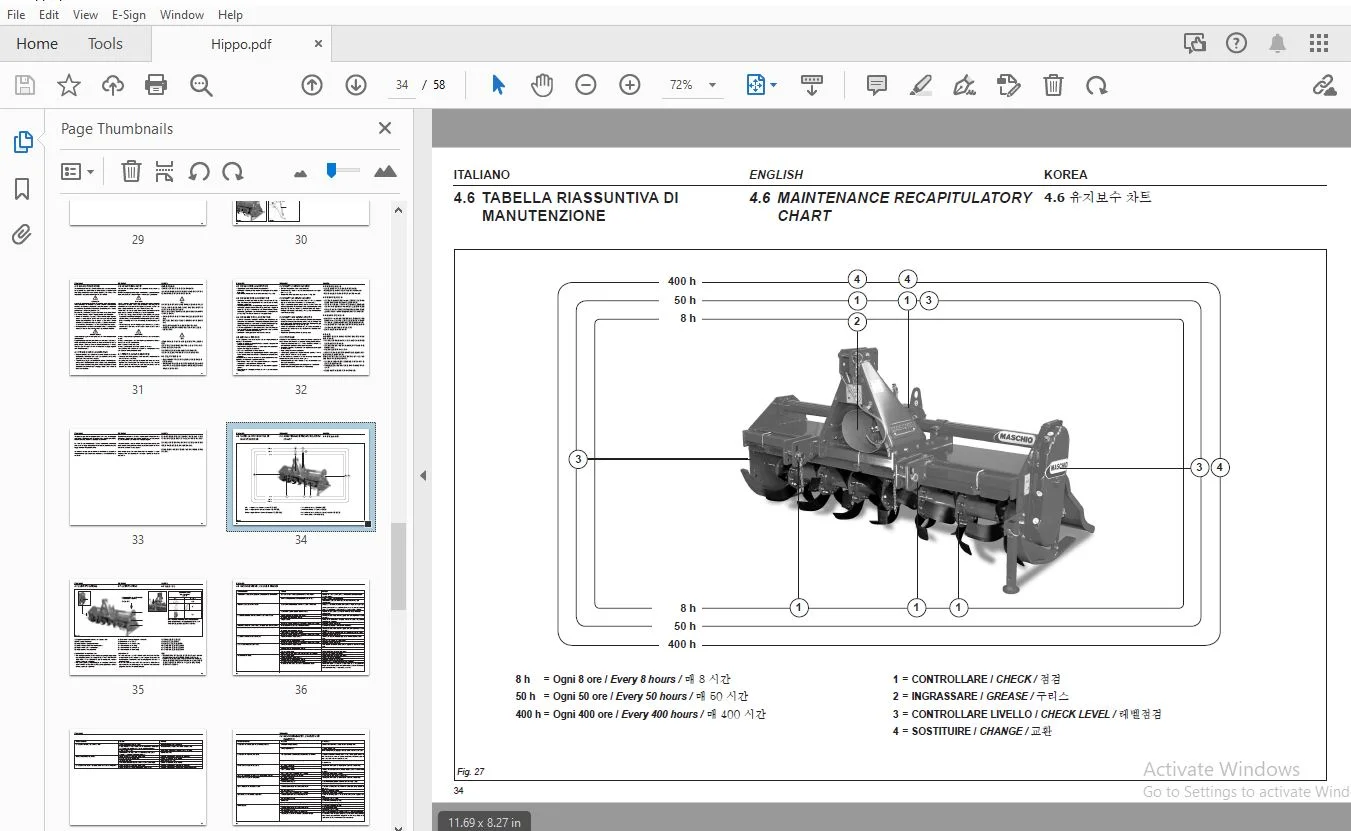Activate the Hand pan tool

(x=542, y=86)
